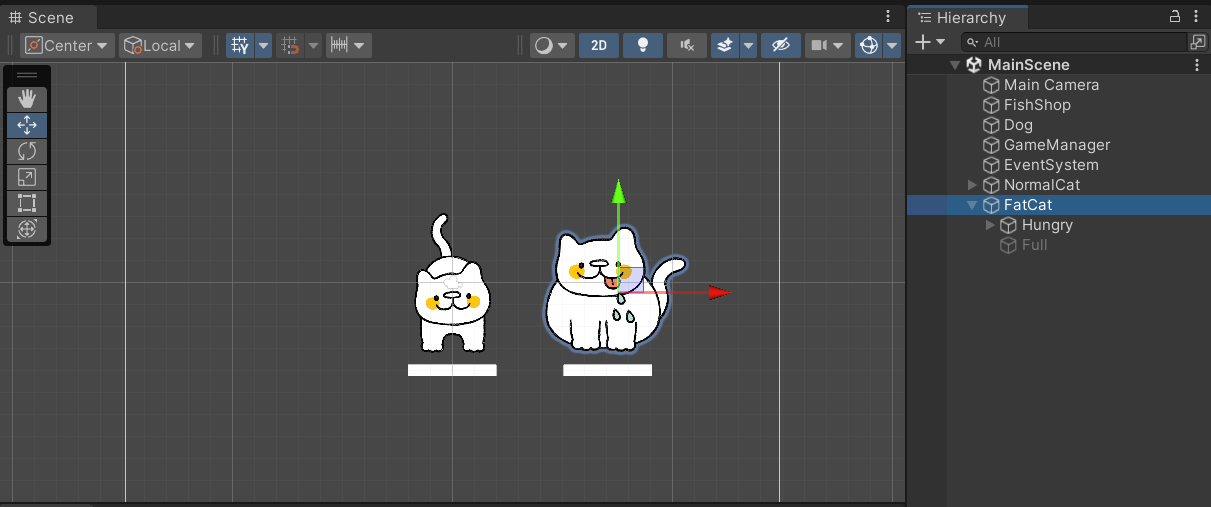1211x507 pixels.
Task: Click the GameManager cube icon
Action: [x=992, y=145]
